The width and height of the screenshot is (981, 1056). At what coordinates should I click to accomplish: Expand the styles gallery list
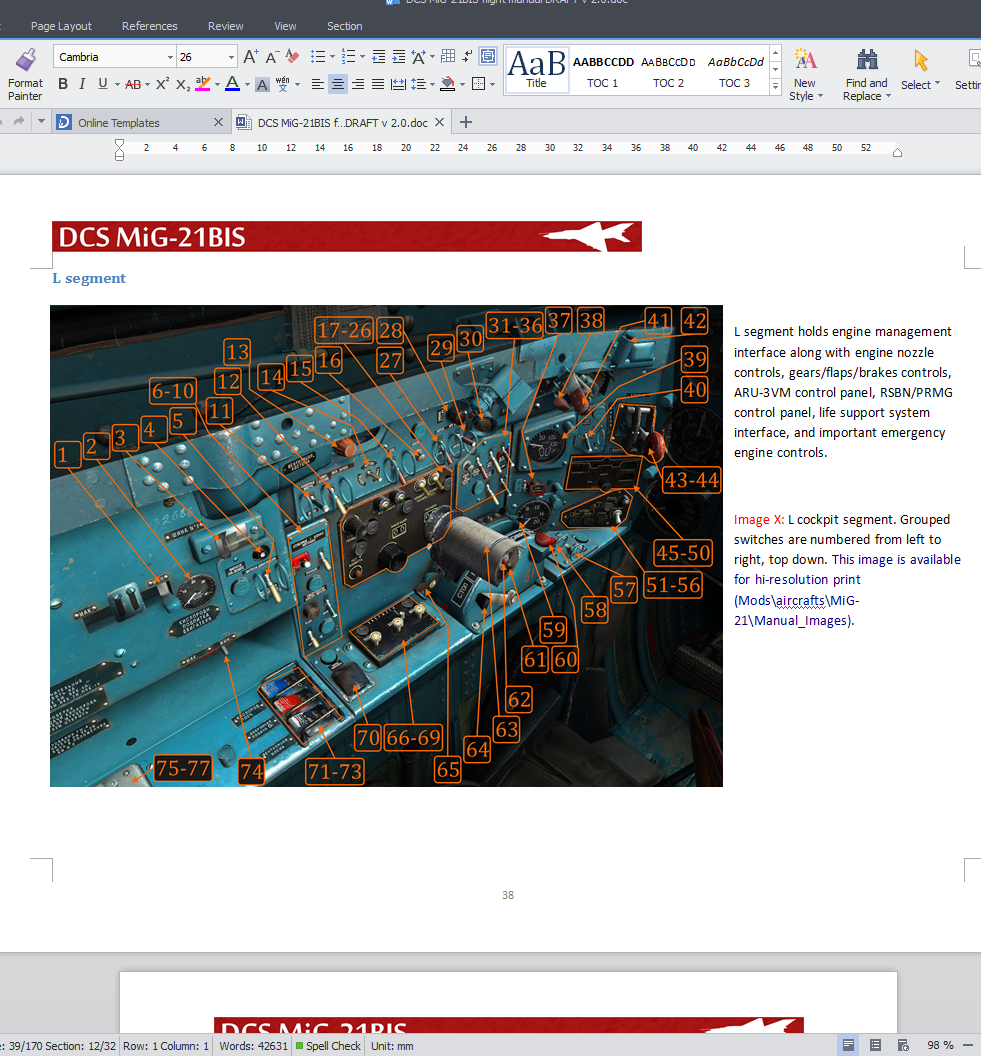(x=776, y=86)
